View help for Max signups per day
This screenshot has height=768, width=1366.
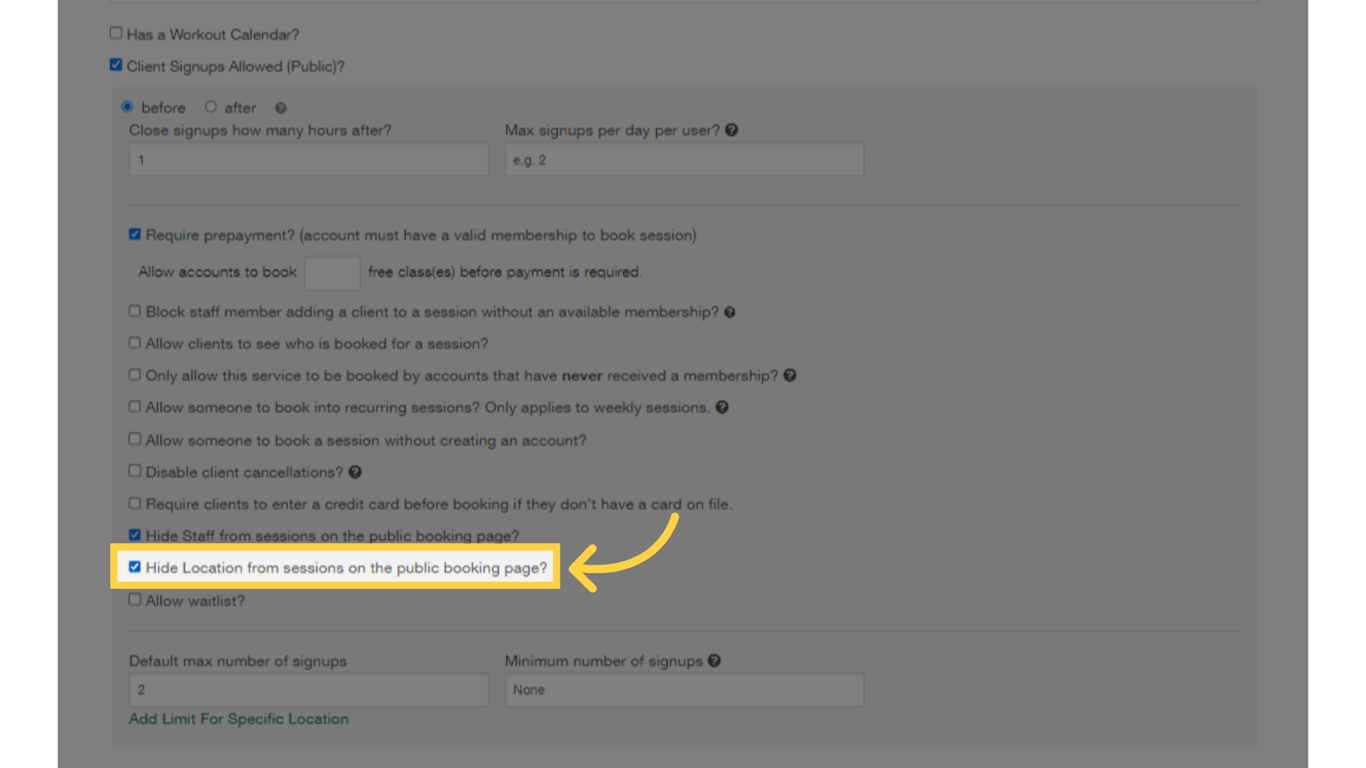click(x=732, y=130)
